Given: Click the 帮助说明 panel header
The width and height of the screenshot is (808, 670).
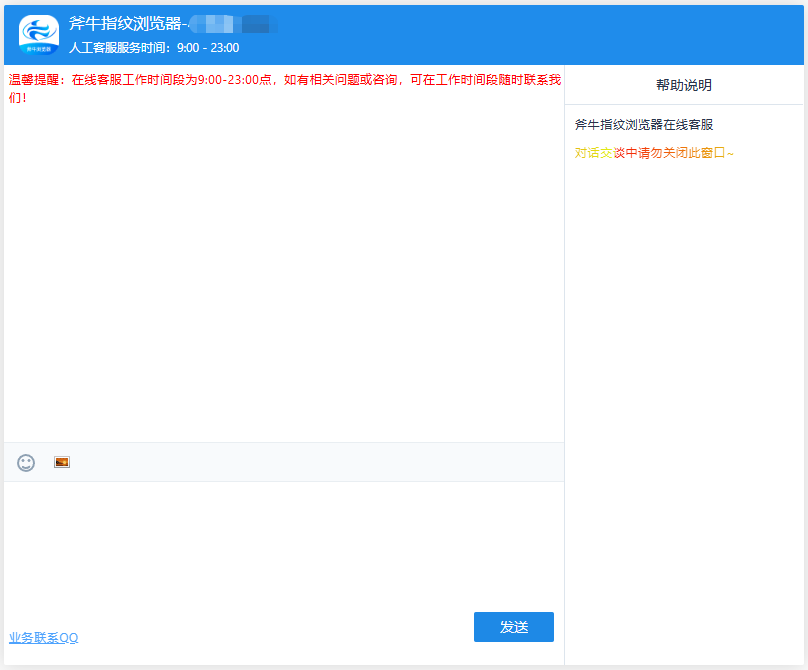Looking at the screenshot, I should 684,84.
